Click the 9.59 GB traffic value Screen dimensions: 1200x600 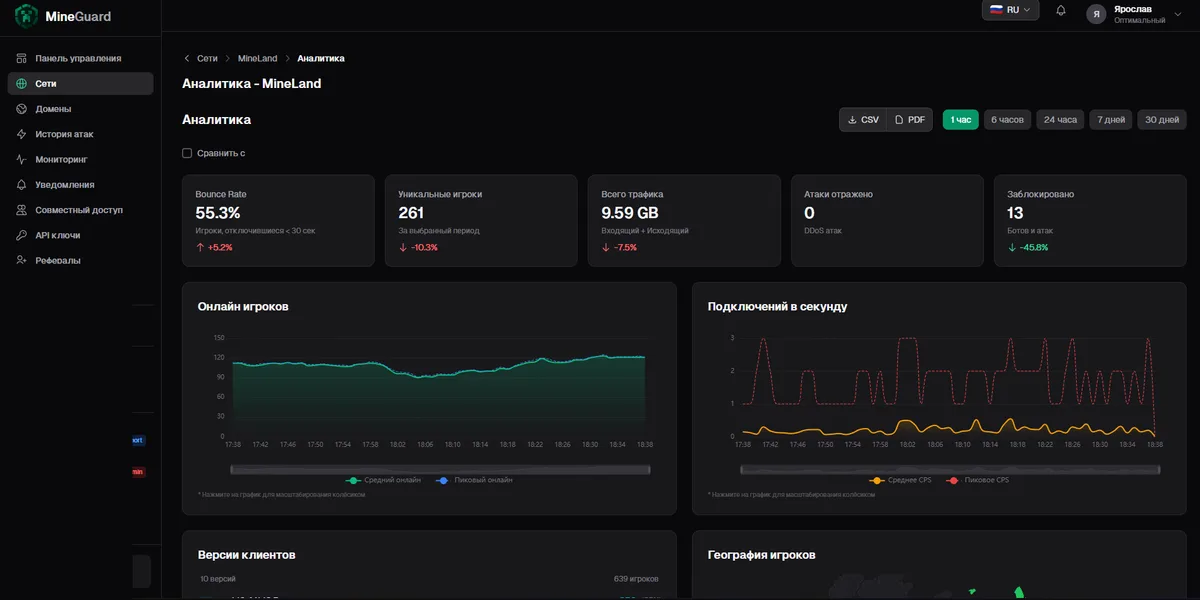tap(630, 213)
